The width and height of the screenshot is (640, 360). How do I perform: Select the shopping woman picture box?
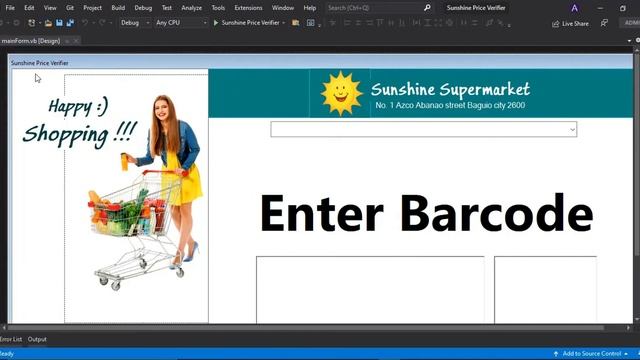pyautogui.click(x=136, y=199)
